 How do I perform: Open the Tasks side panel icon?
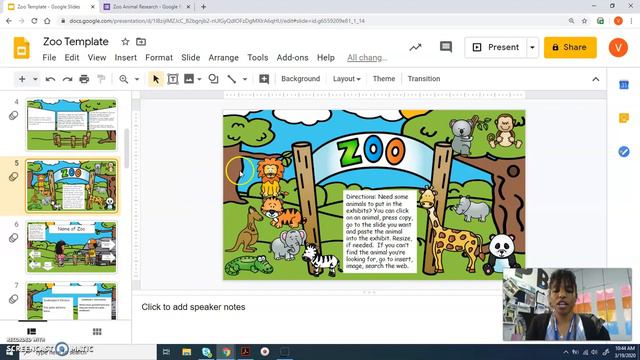(624, 151)
